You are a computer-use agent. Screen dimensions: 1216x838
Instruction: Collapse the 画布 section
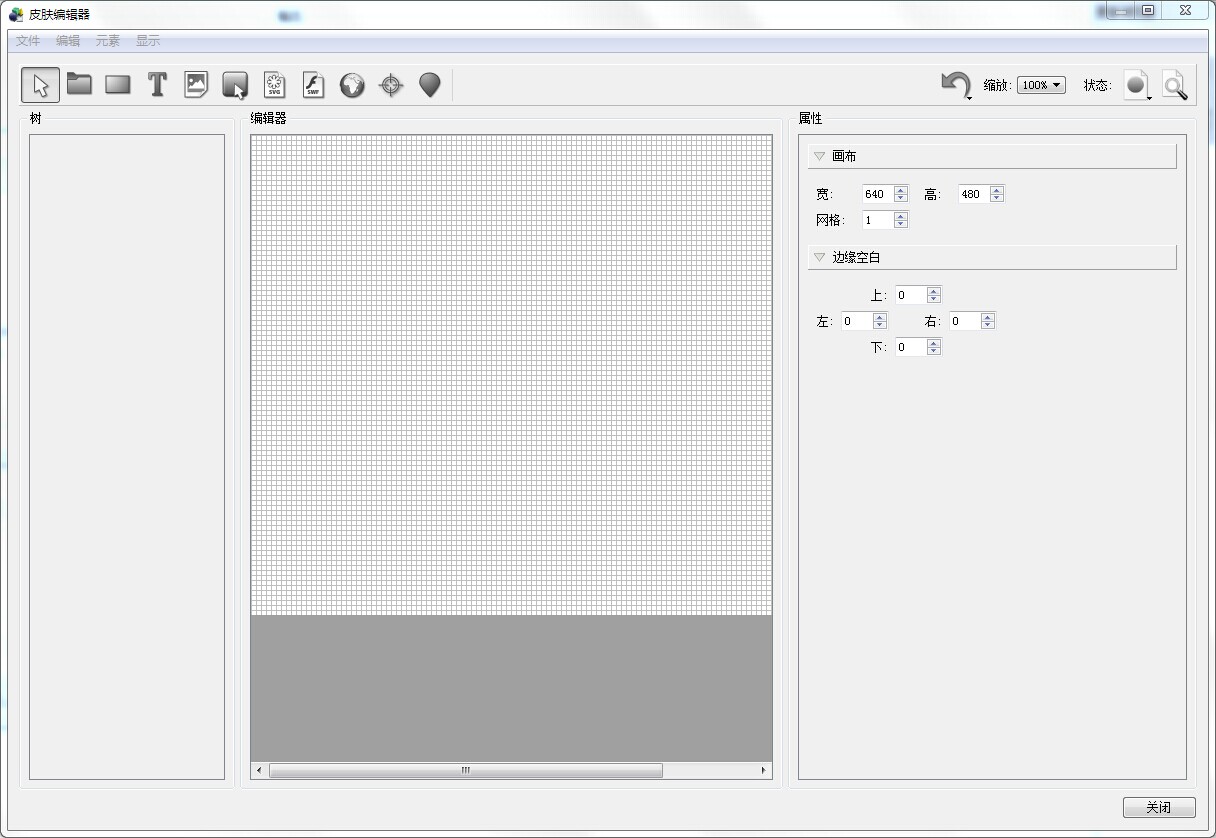(819, 156)
